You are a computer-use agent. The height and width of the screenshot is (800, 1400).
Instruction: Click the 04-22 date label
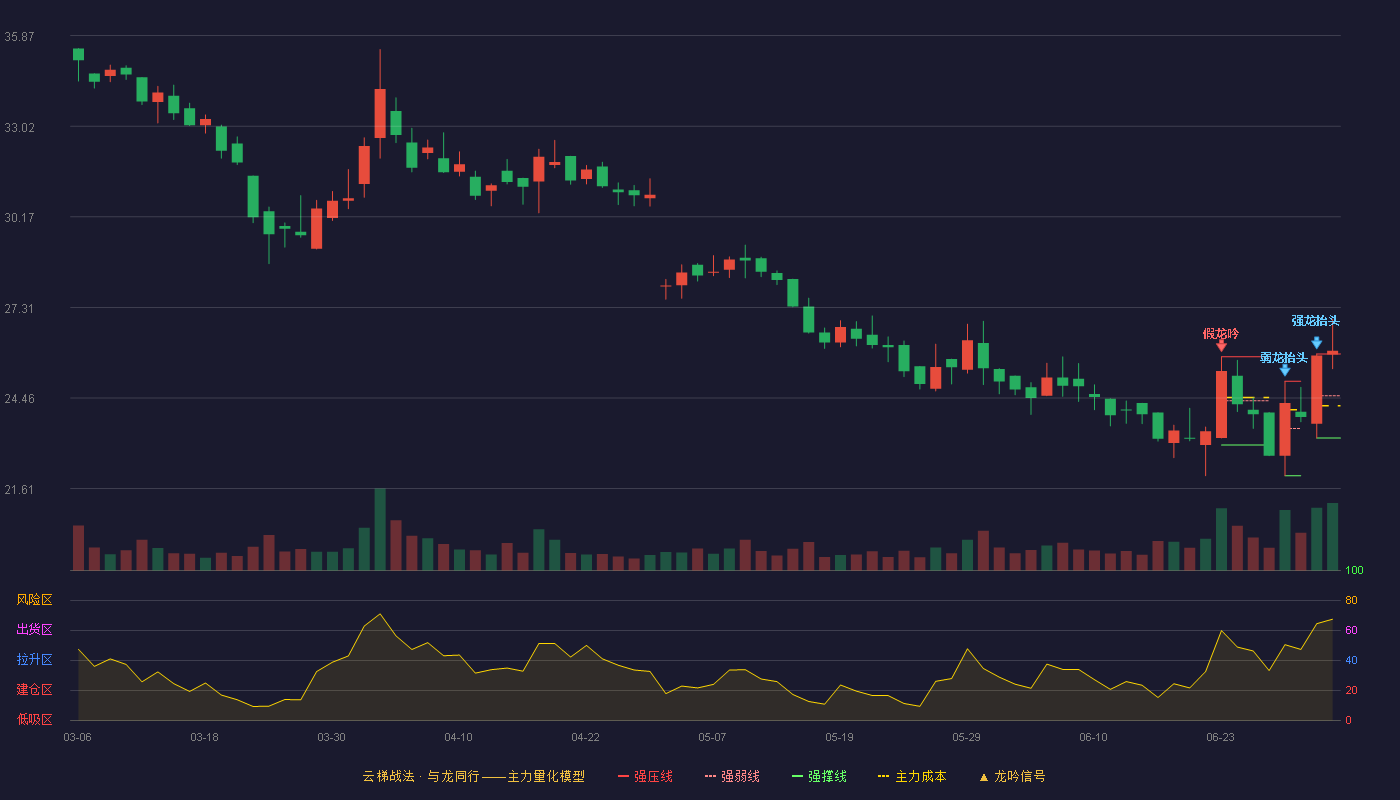585,737
